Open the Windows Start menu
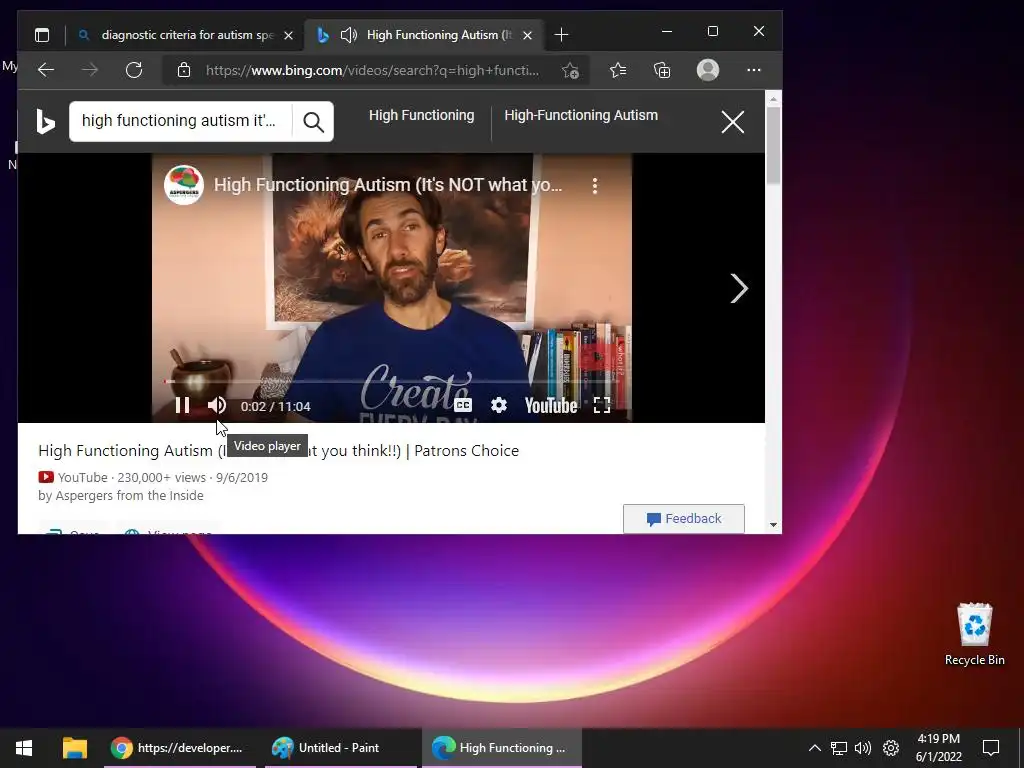1024x768 pixels. pyautogui.click(x=24, y=748)
